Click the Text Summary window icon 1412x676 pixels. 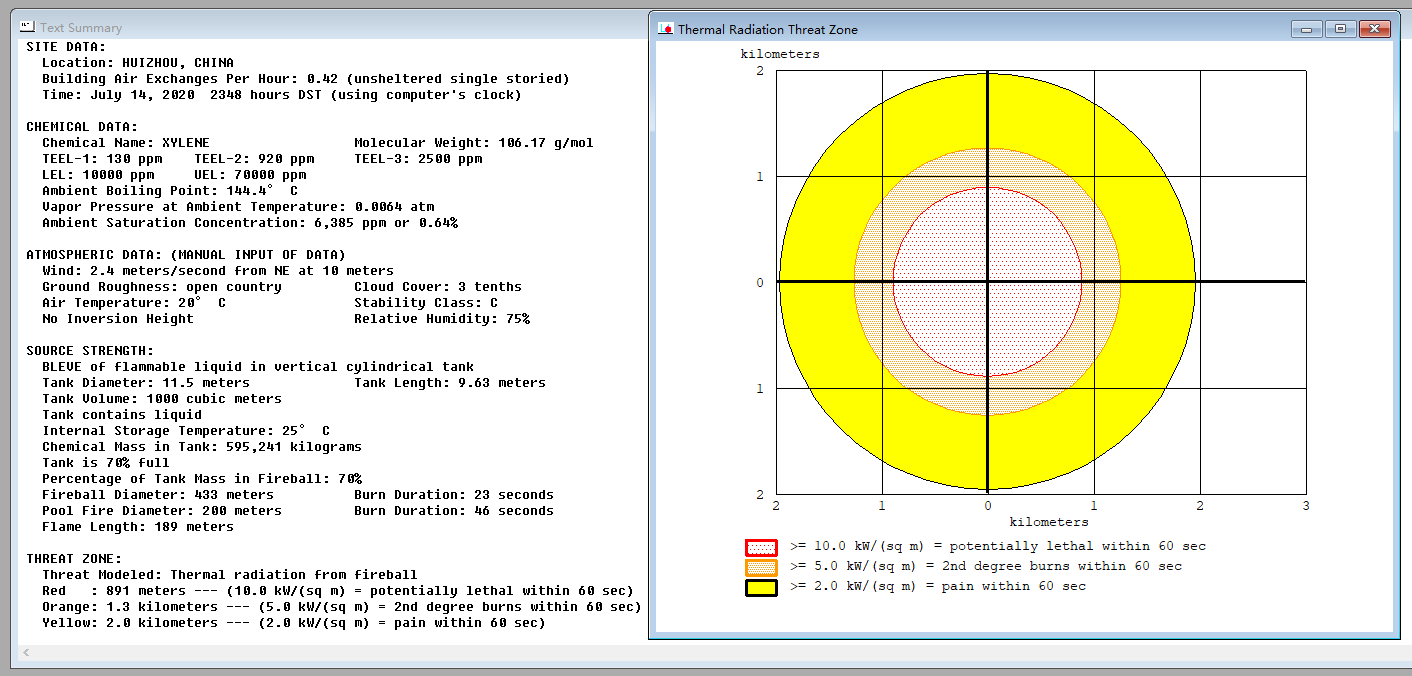pos(27,27)
